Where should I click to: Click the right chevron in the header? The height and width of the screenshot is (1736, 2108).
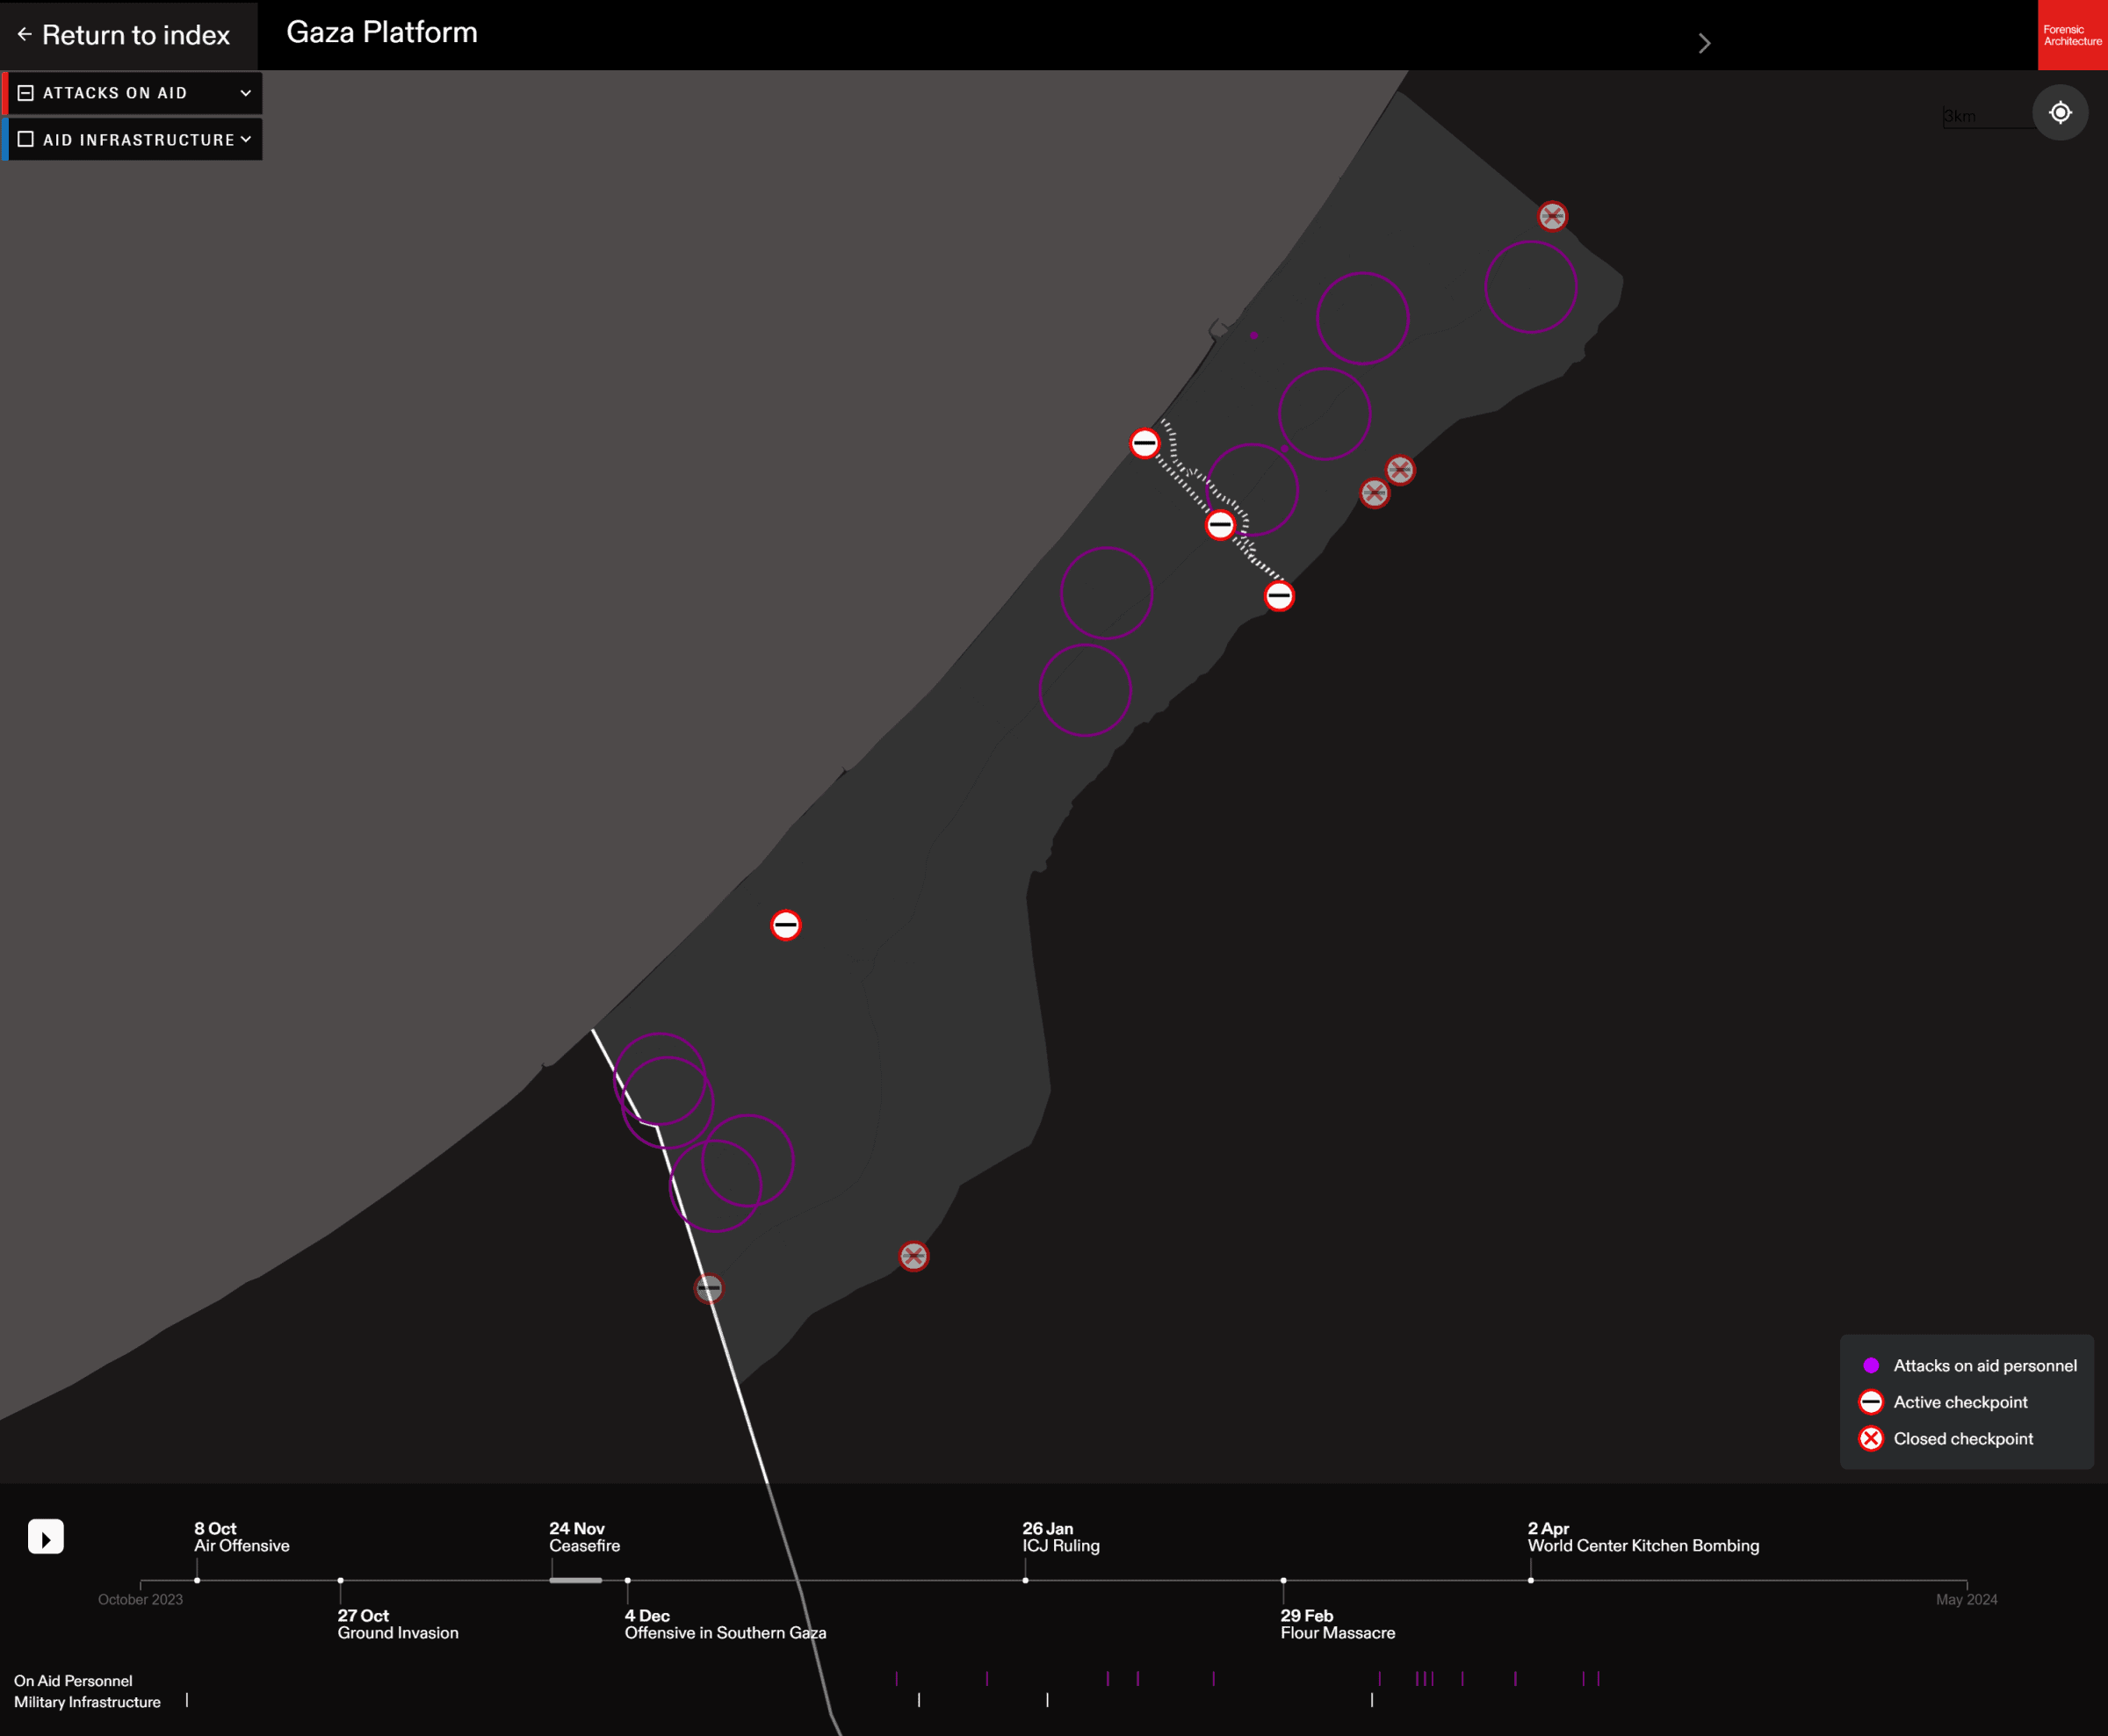1703,42
